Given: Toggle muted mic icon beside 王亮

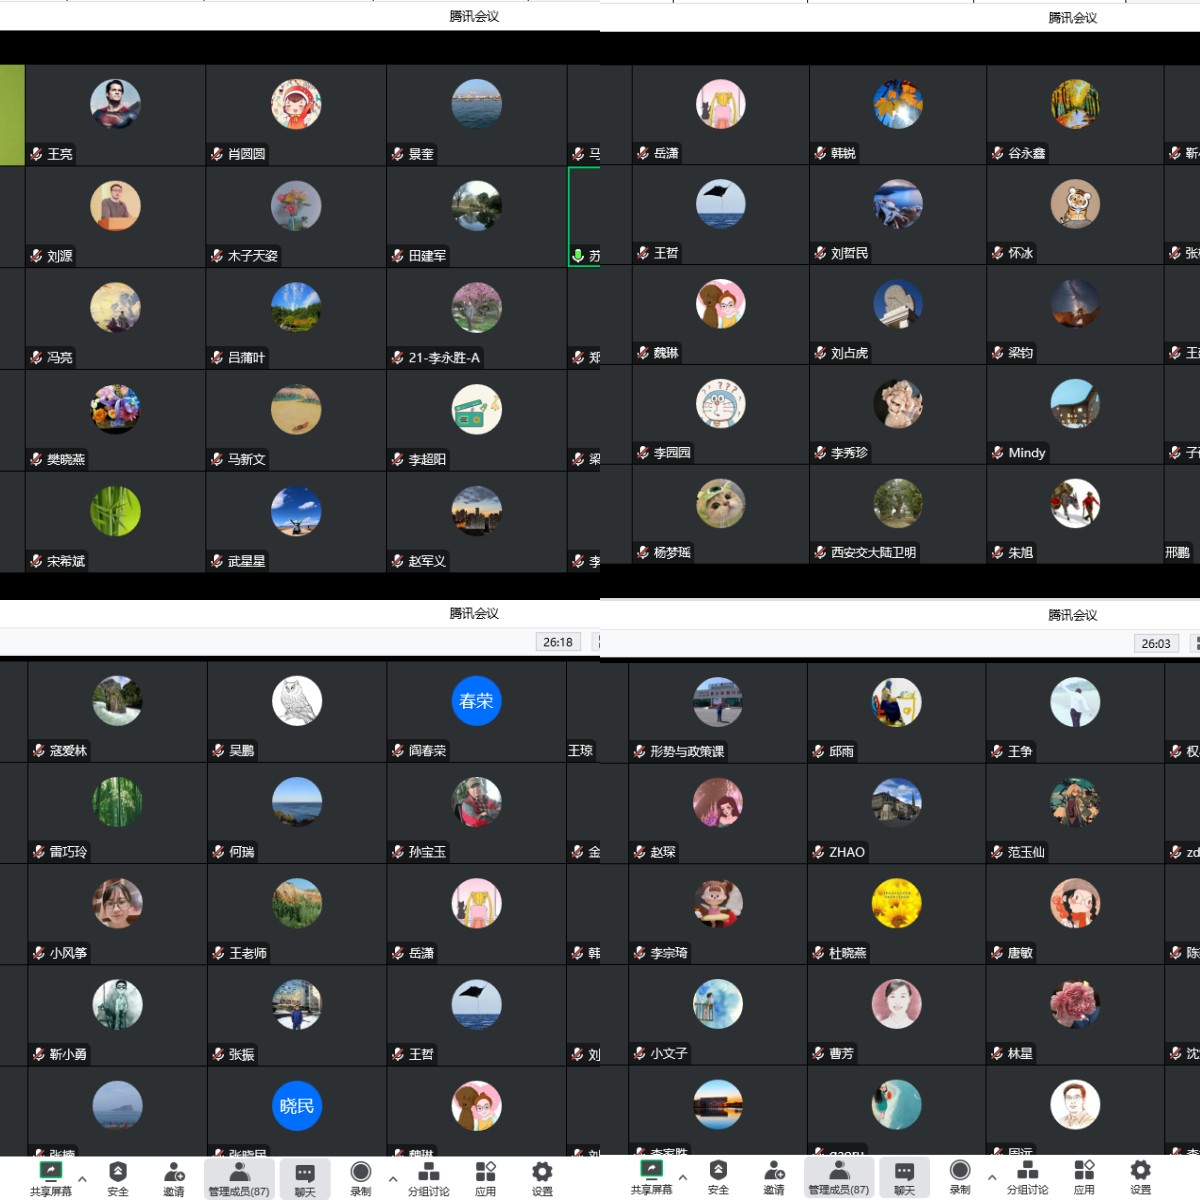Looking at the screenshot, I should click(x=36, y=154).
